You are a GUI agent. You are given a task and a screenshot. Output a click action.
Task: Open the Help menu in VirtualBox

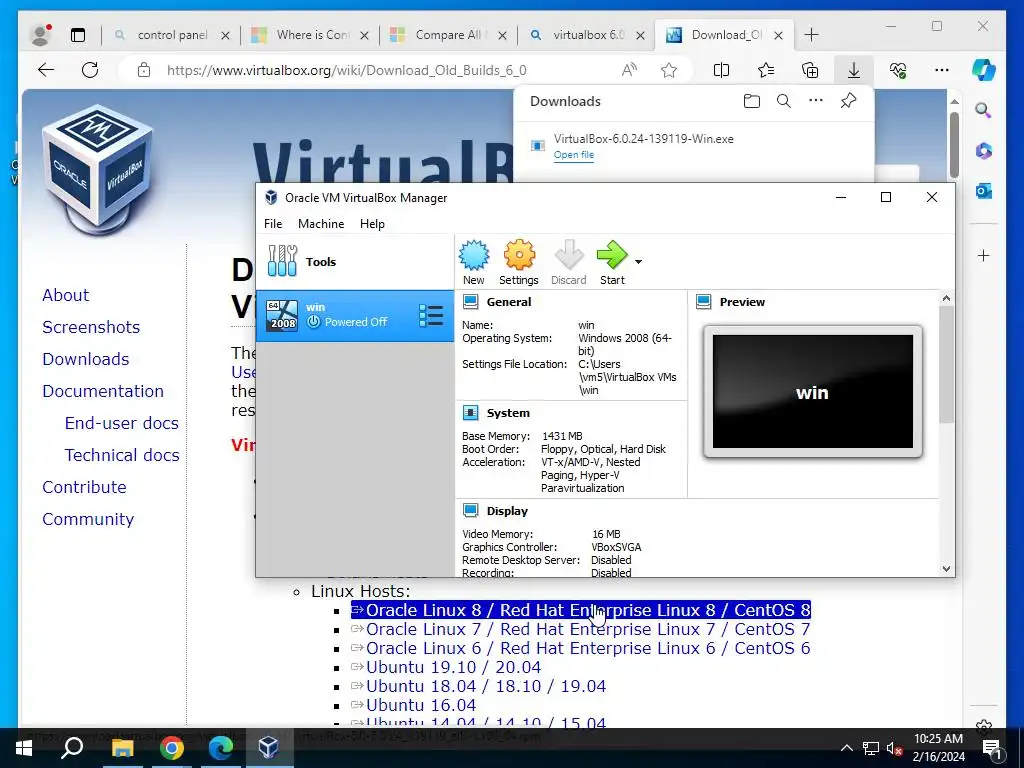coord(372,224)
